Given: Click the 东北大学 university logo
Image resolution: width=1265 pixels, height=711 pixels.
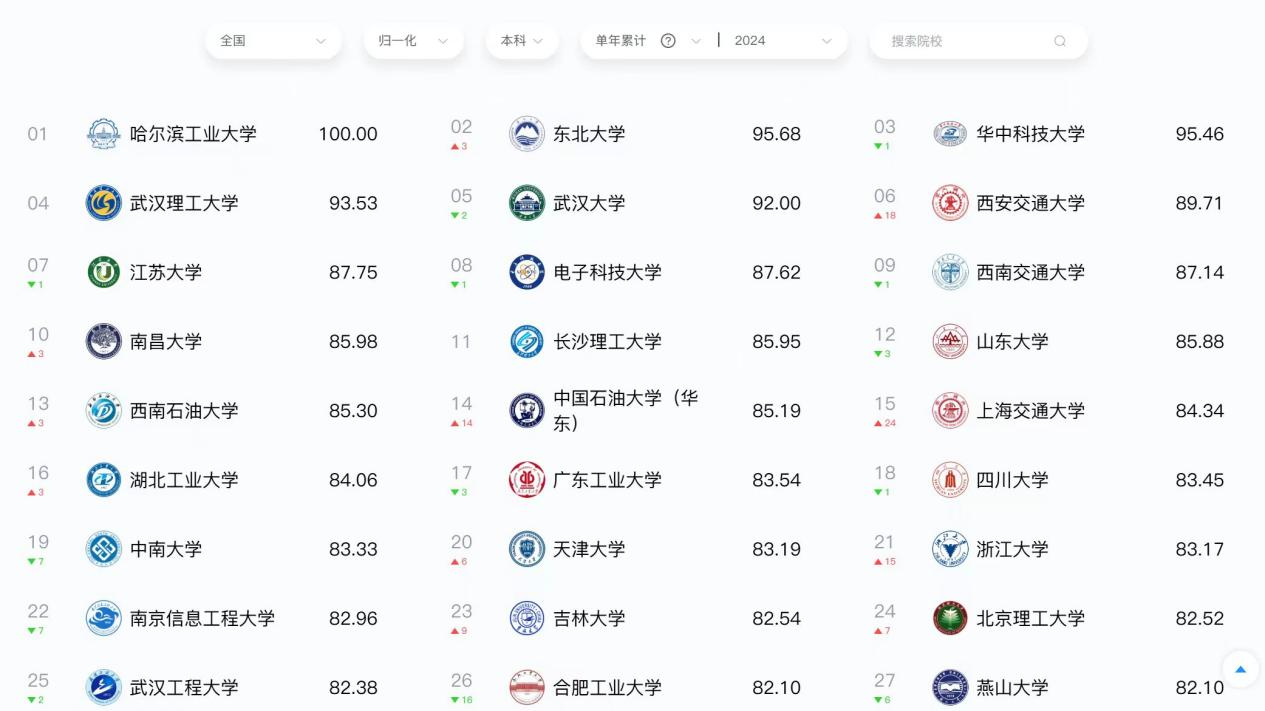Looking at the screenshot, I should tap(527, 134).
